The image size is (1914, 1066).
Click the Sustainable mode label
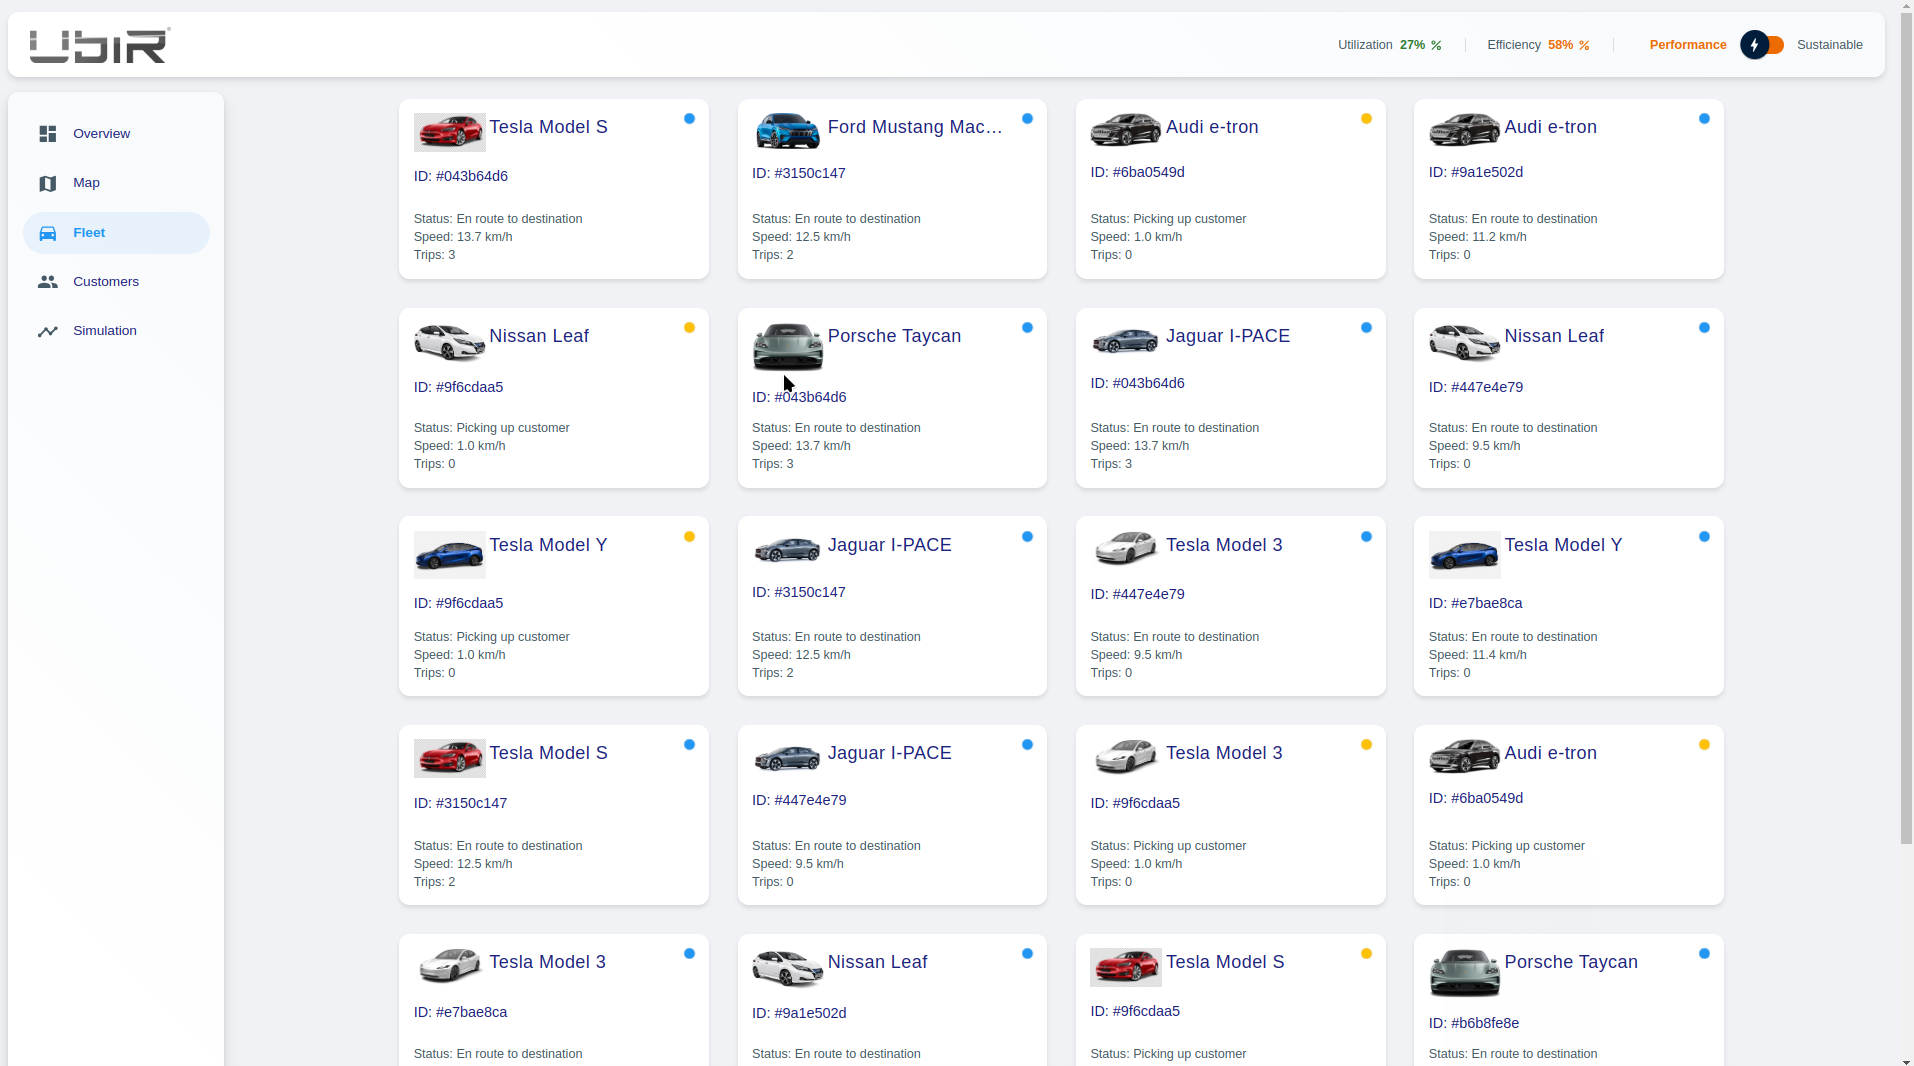[1830, 45]
